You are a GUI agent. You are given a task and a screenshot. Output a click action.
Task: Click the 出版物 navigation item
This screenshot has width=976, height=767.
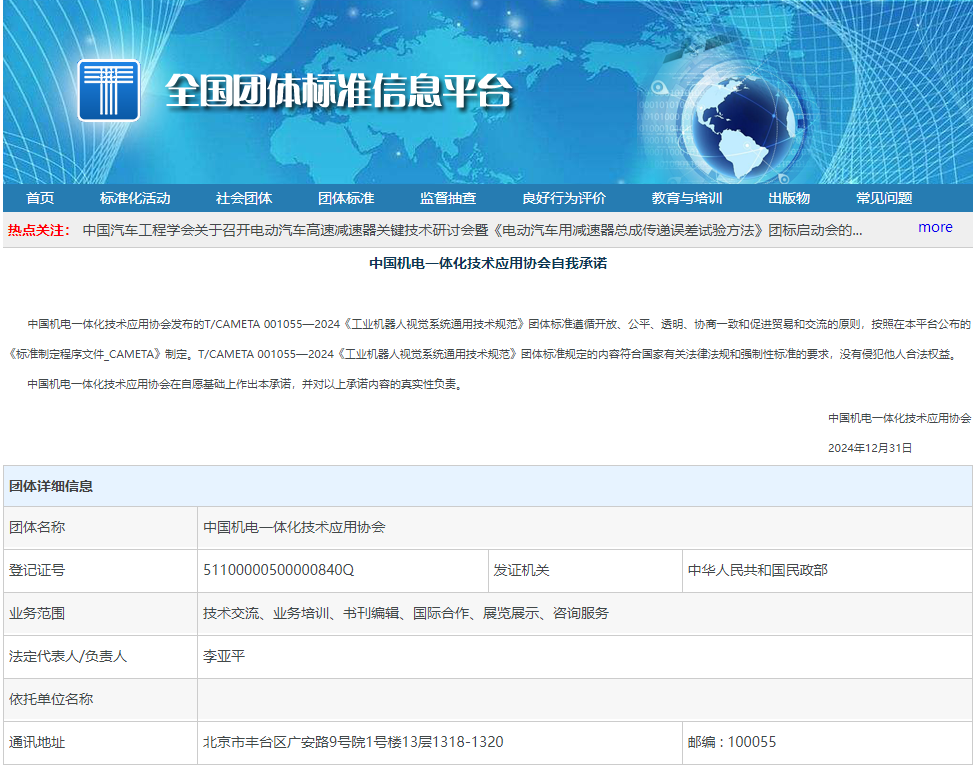coord(789,198)
